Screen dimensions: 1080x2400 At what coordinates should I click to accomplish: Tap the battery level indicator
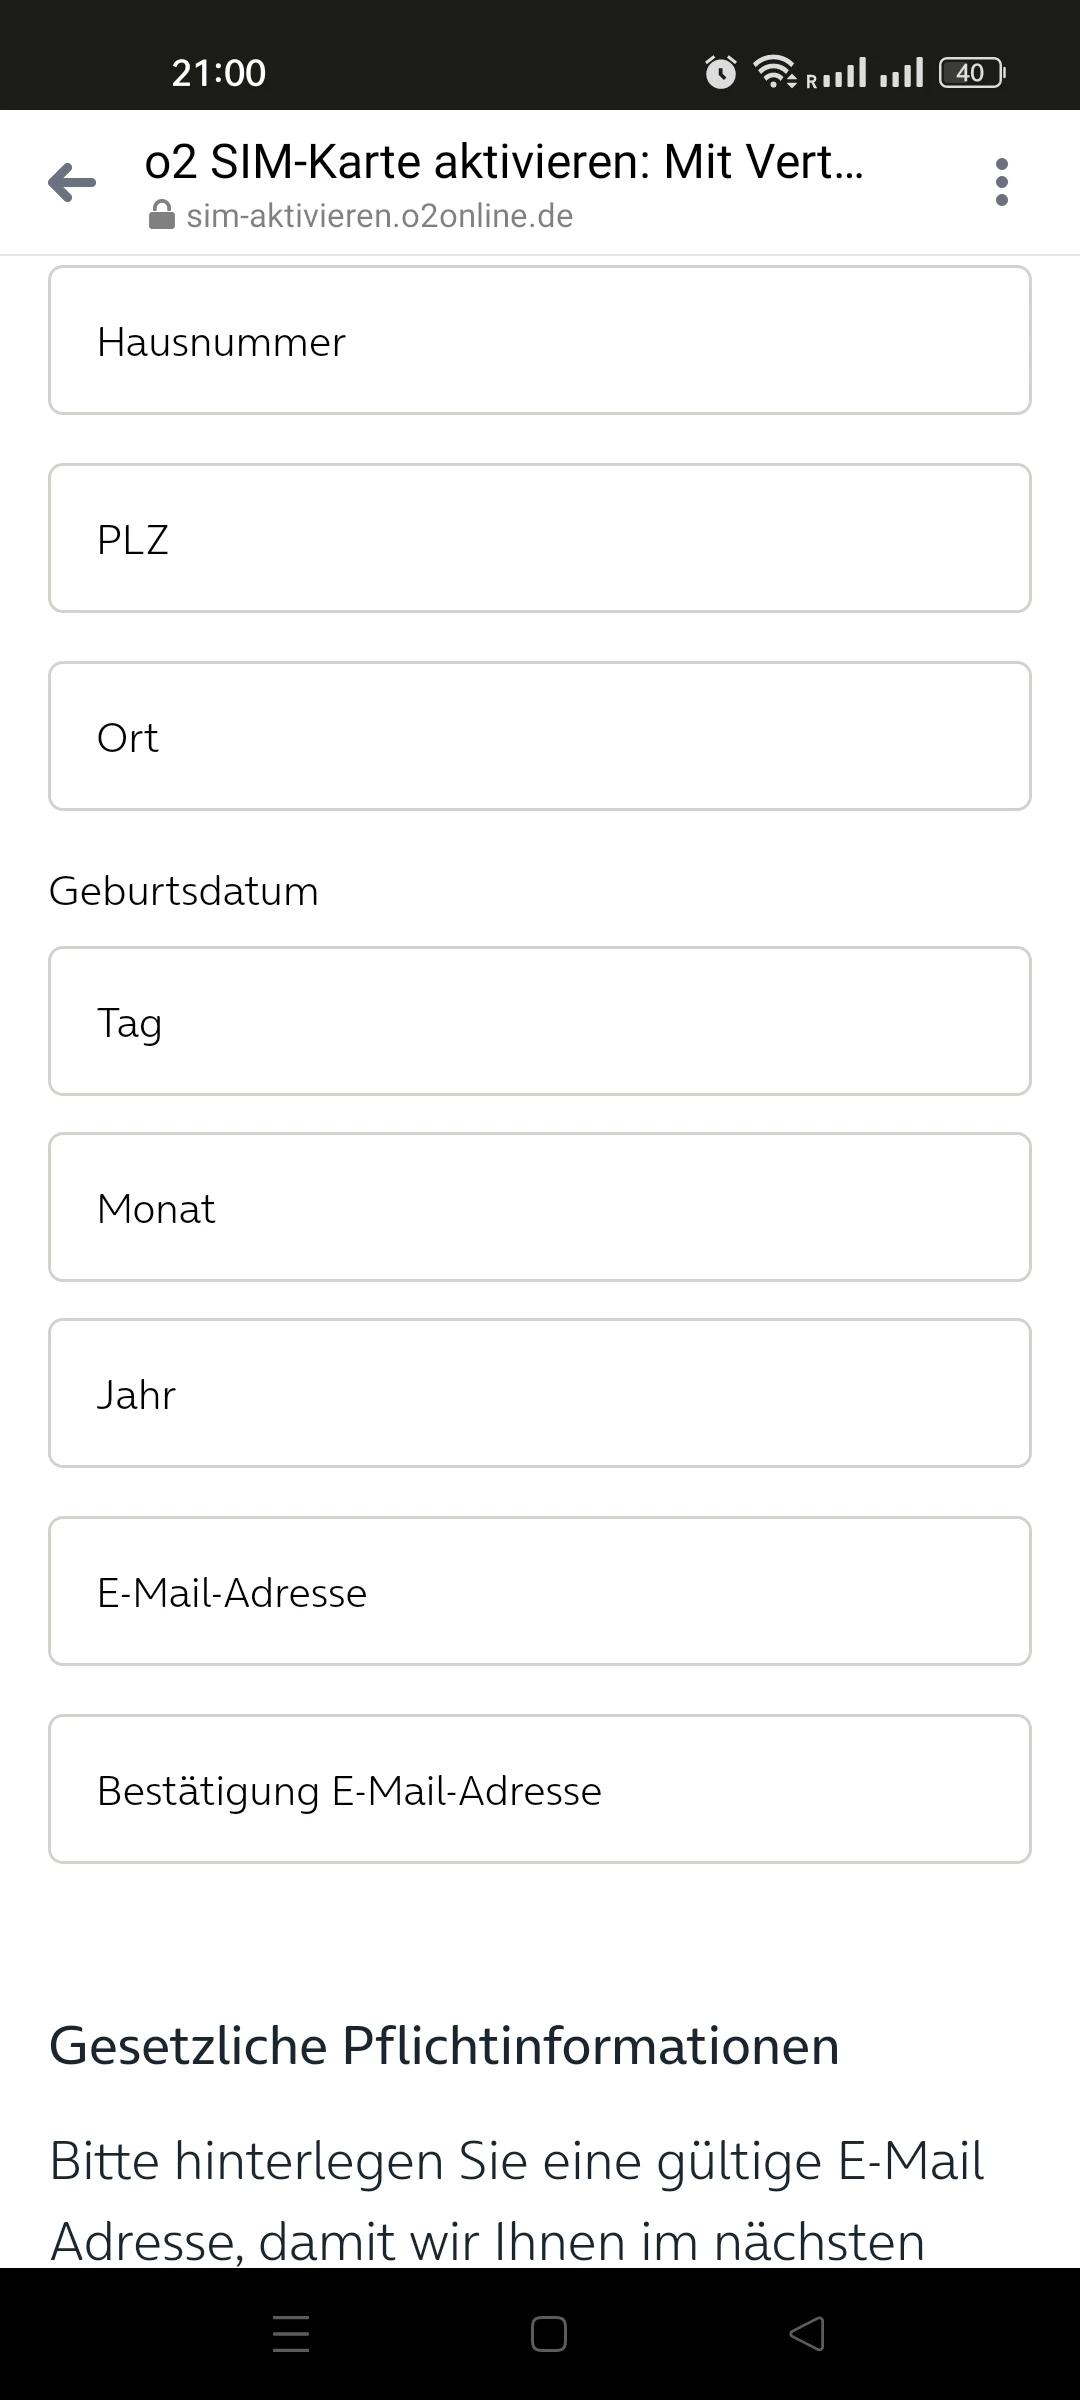(971, 72)
